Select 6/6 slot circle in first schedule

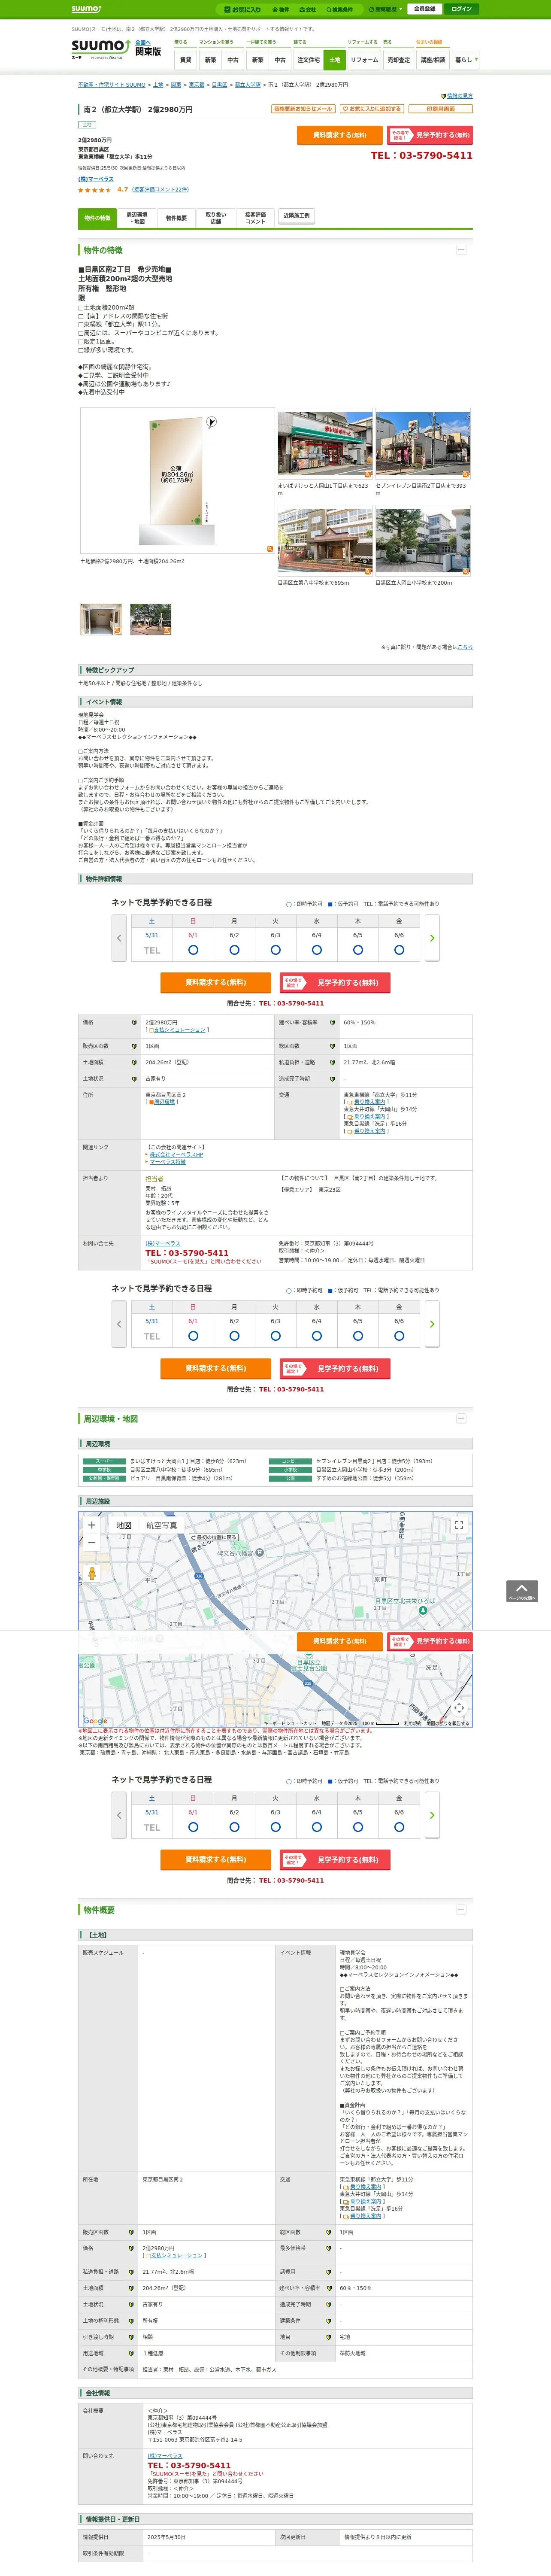coord(399,950)
